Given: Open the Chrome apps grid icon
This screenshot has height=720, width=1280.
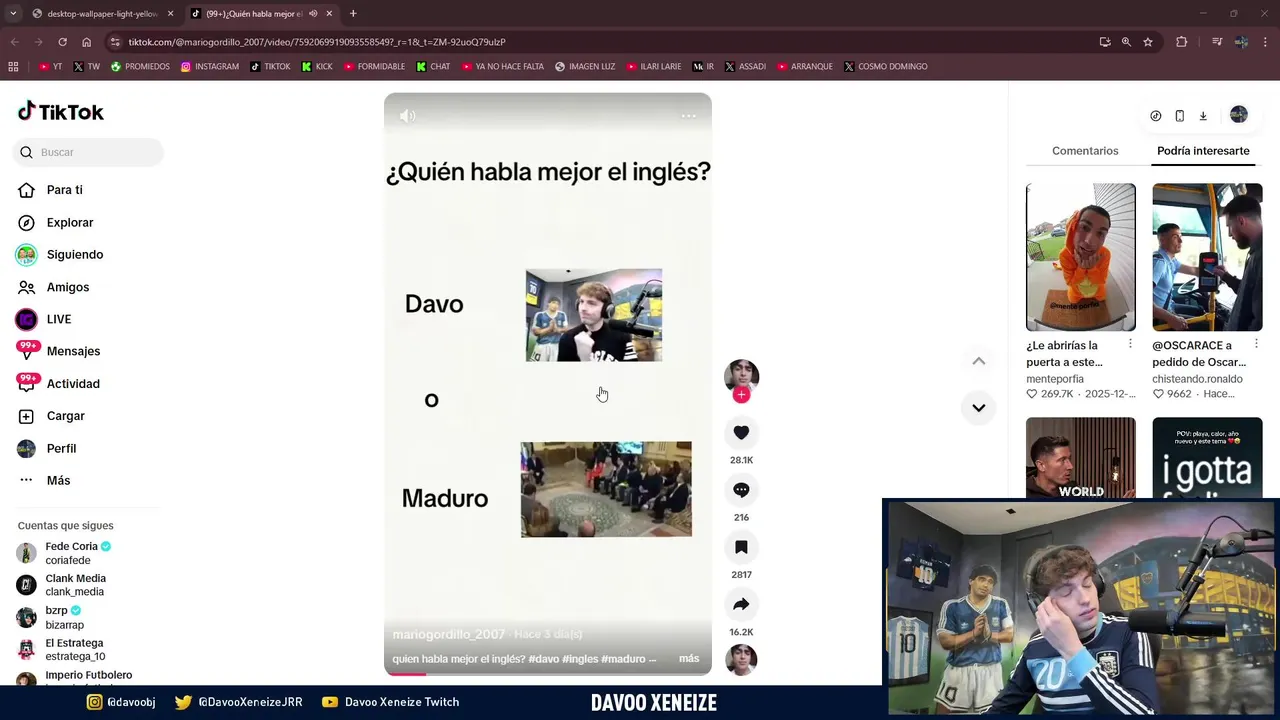Looking at the screenshot, I should [x=13, y=67].
